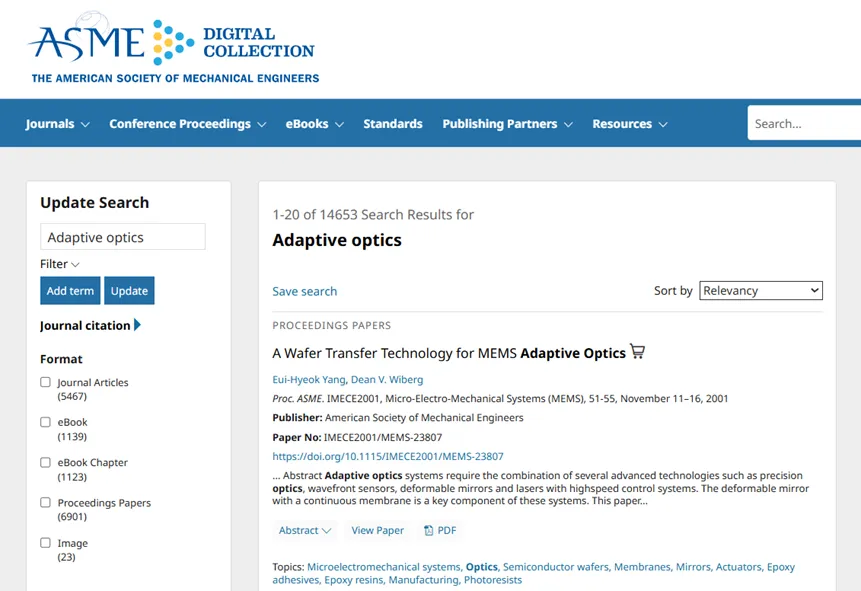The image size is (861, 591).
Task: Click the chevron next to Abstract
Action: point(327,531)
